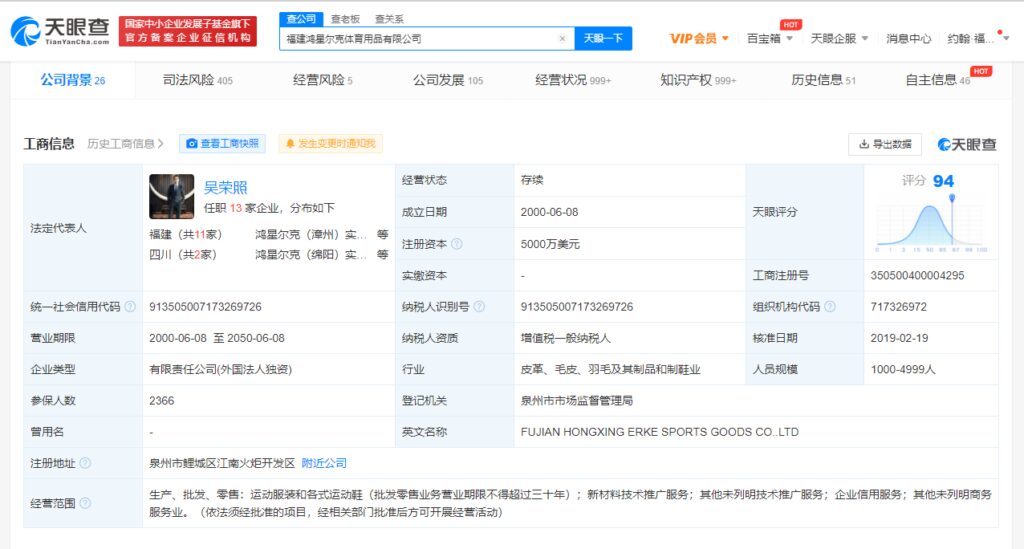Image resolution: width=1024 pixels, height=549 pixels.
Task: Click credit code 913505007173269726 under 统一社会信用代码
Action: point(205,307)
